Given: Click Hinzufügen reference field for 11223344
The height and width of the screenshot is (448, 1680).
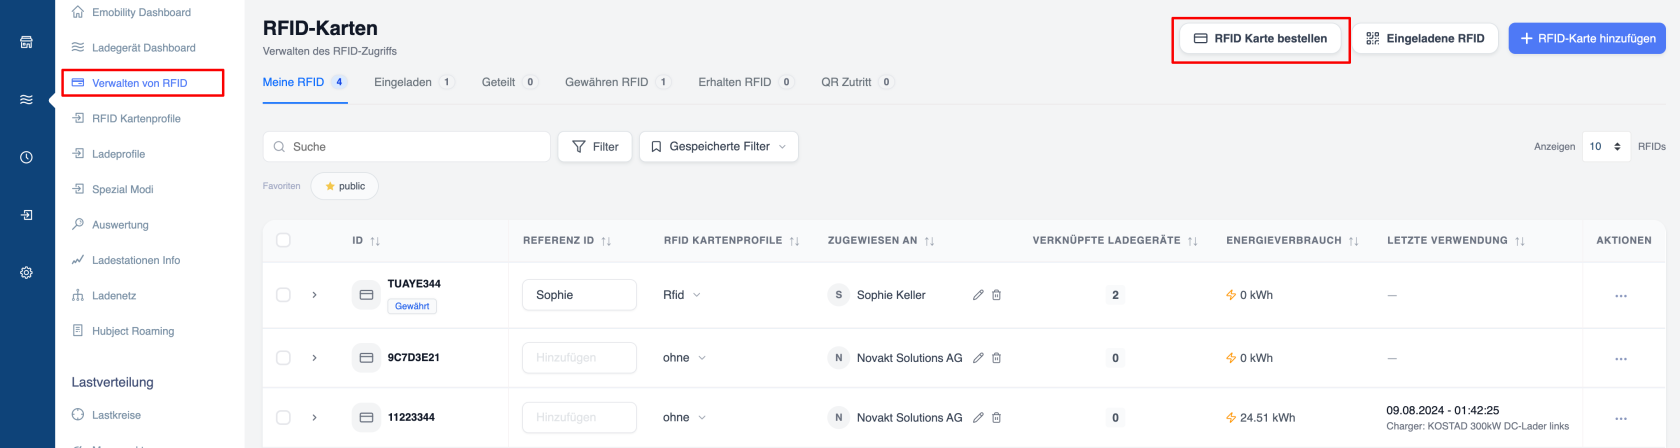Looking at the screenshot, I should (579, 418).
